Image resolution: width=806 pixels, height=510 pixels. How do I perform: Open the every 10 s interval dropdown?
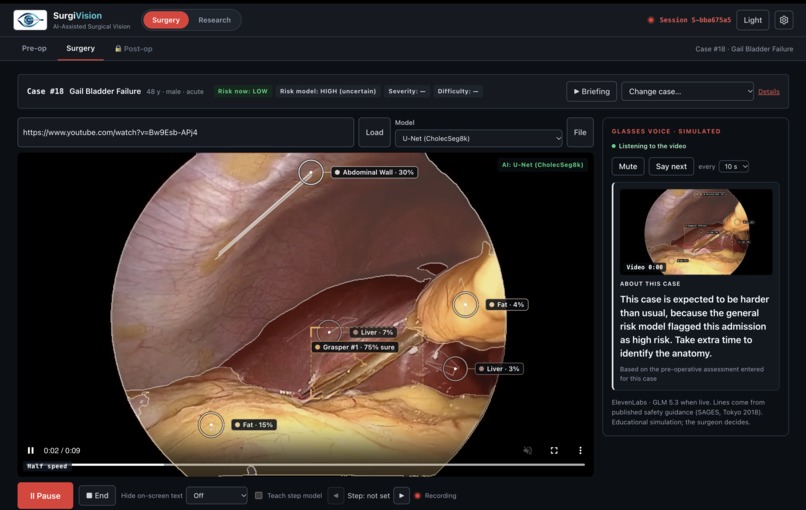734,167
